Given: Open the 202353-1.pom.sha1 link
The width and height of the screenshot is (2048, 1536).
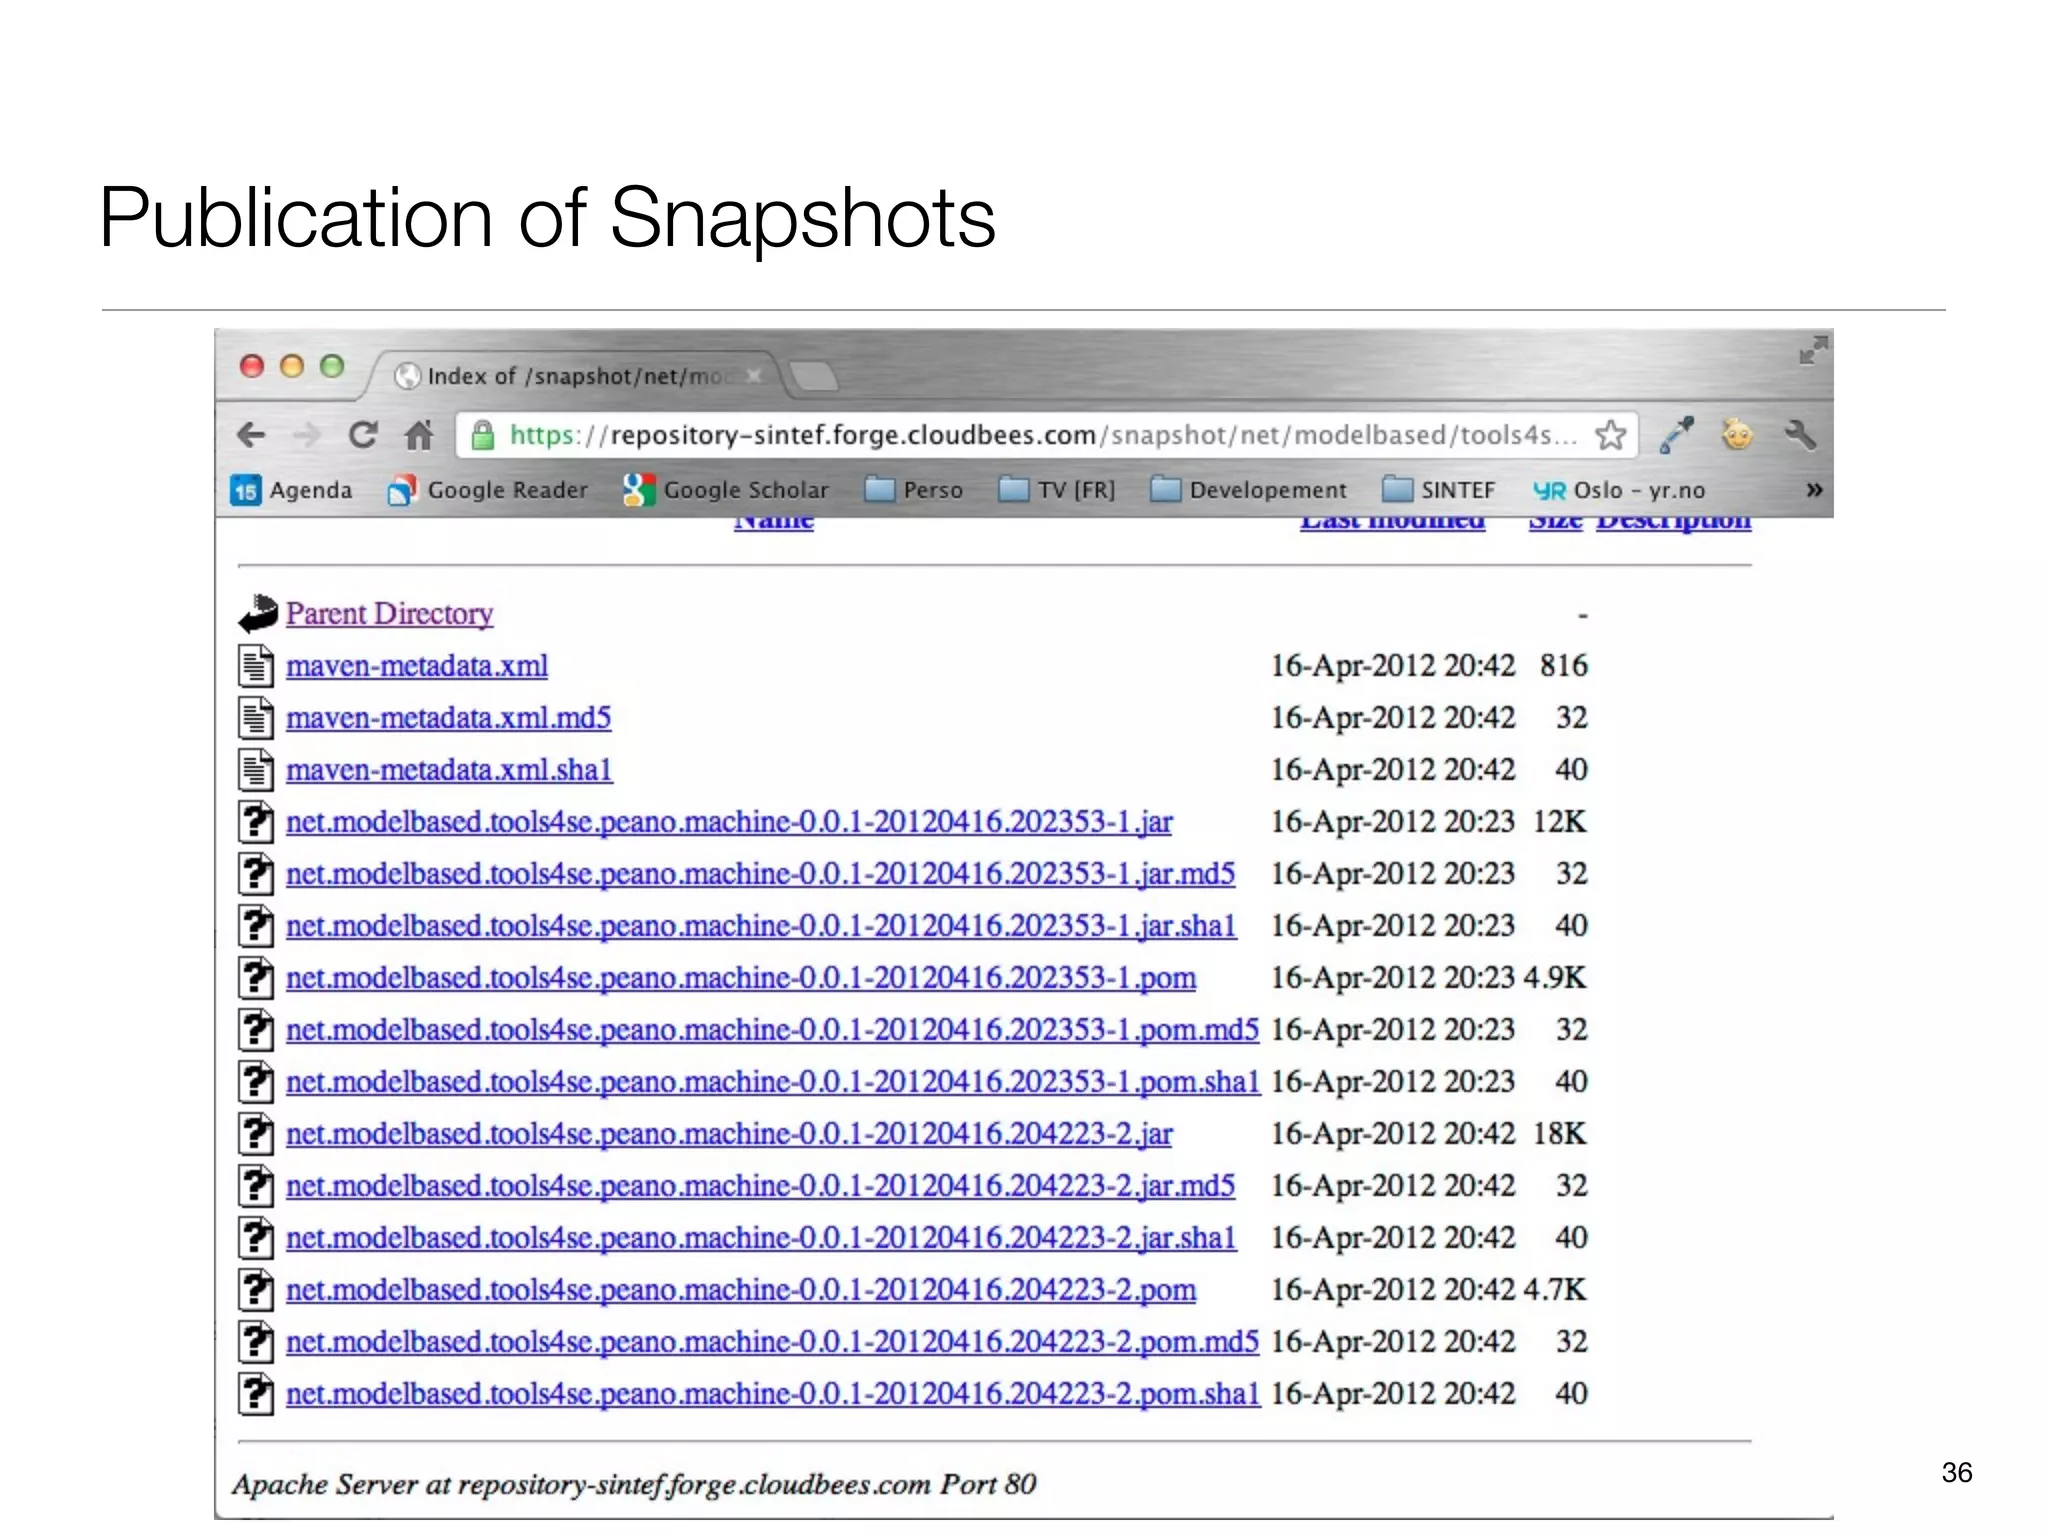Looking at the screenshot, I should tap(773, 1082).
